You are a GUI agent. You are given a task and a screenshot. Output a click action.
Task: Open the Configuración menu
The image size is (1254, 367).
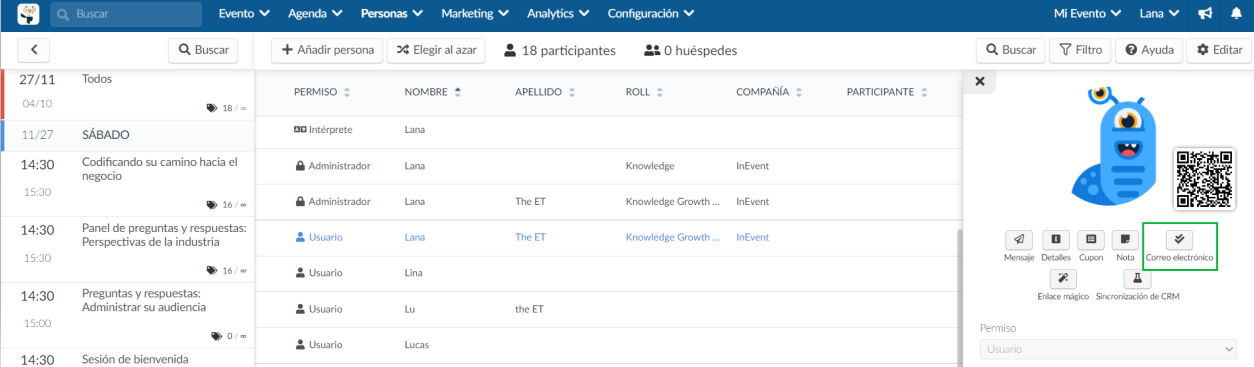pyautogui.click(x=651, y=14)
